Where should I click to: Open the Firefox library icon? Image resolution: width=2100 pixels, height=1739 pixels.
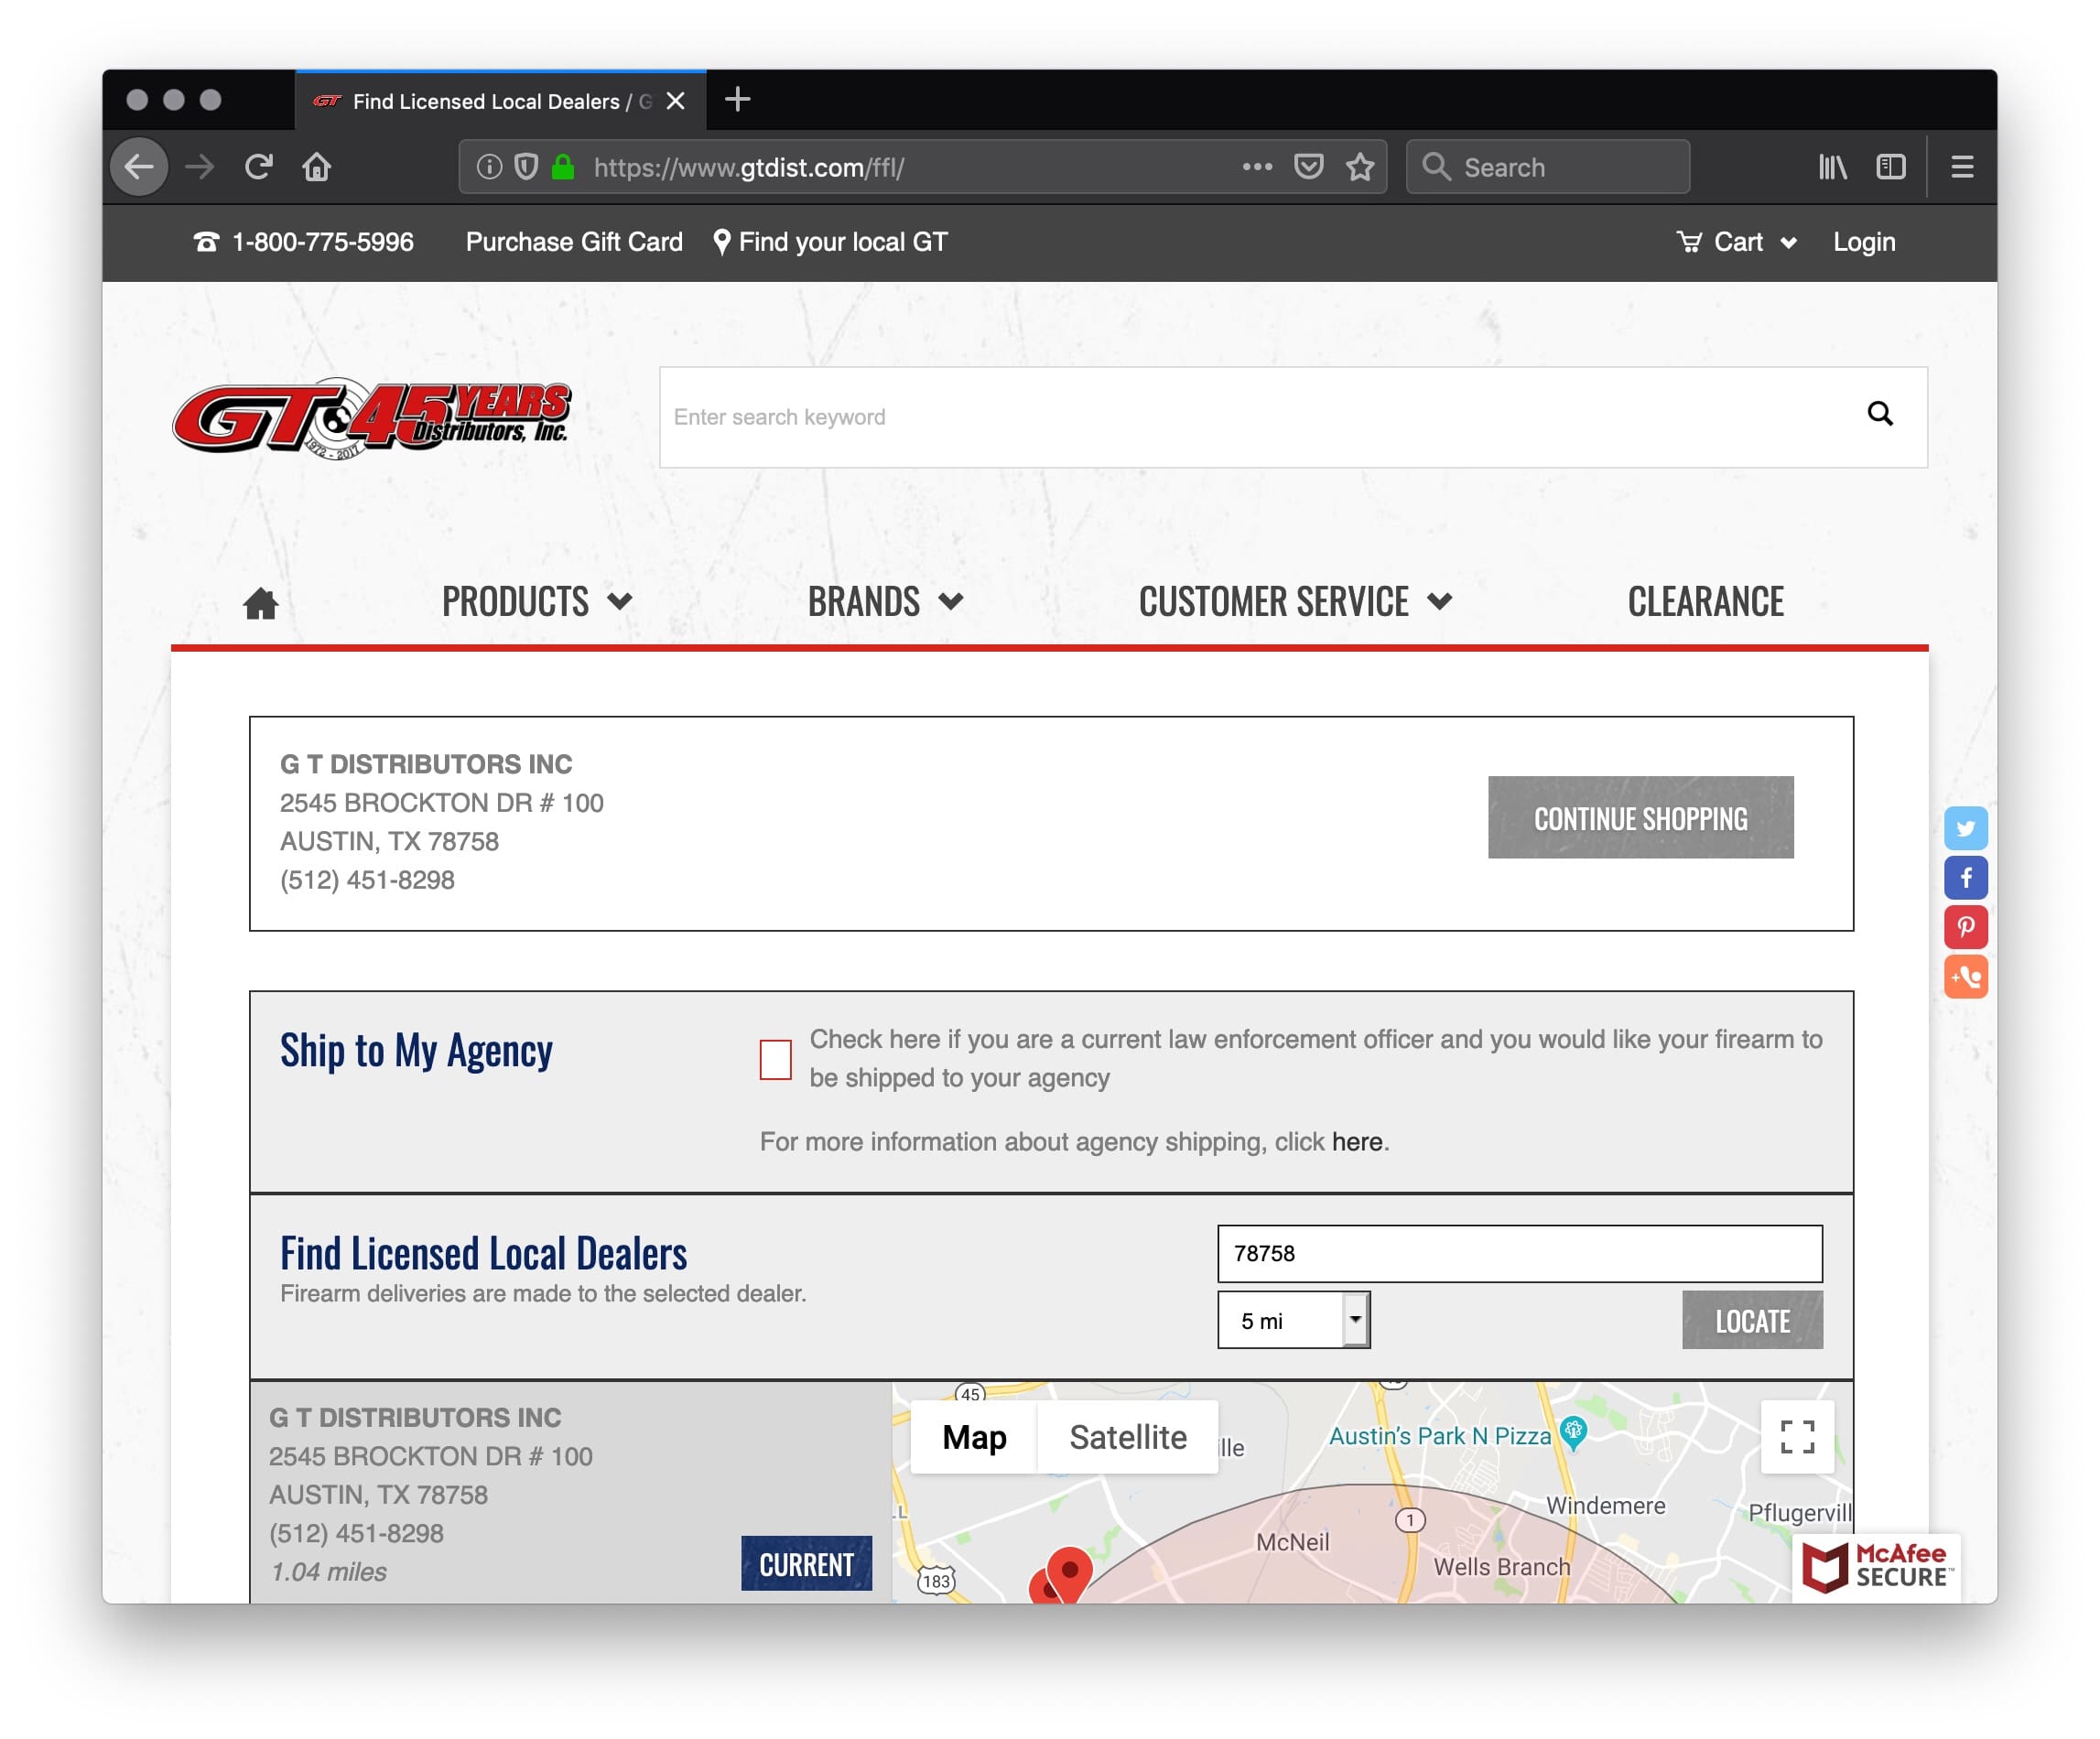click(1833, 166)
